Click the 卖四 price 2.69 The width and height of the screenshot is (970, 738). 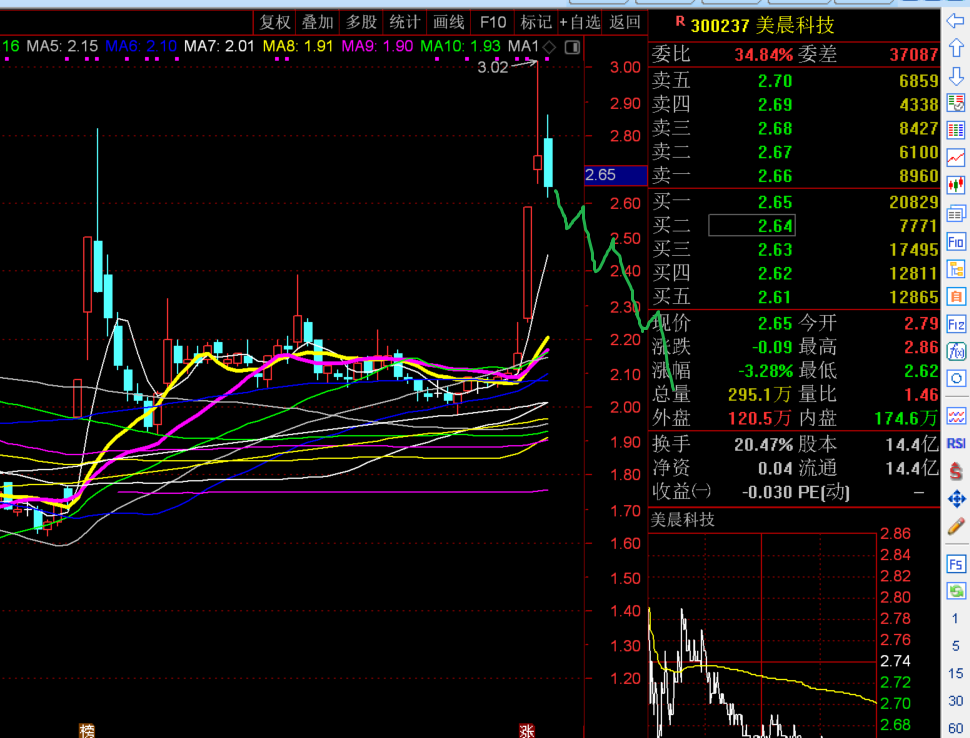pos(775,105)
